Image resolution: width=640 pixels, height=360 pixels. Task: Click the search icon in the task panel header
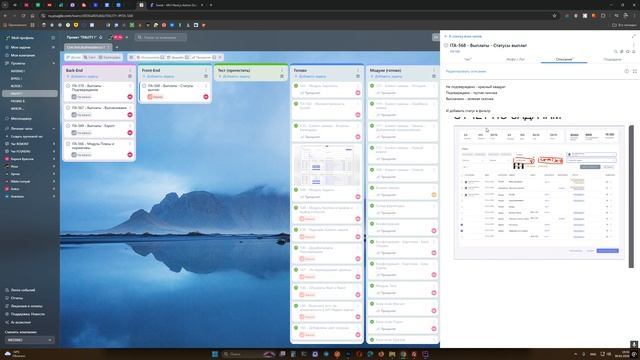pos(616,51)
